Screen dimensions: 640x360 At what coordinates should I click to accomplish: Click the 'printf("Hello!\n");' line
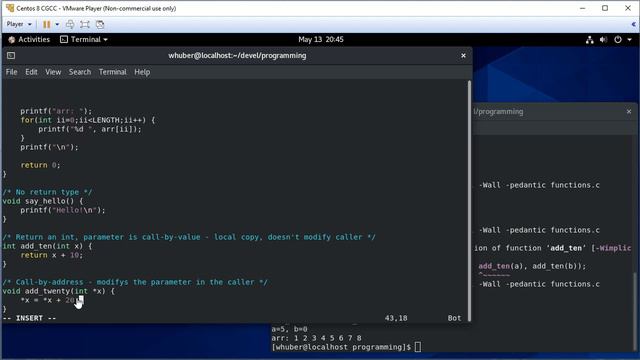63,210
